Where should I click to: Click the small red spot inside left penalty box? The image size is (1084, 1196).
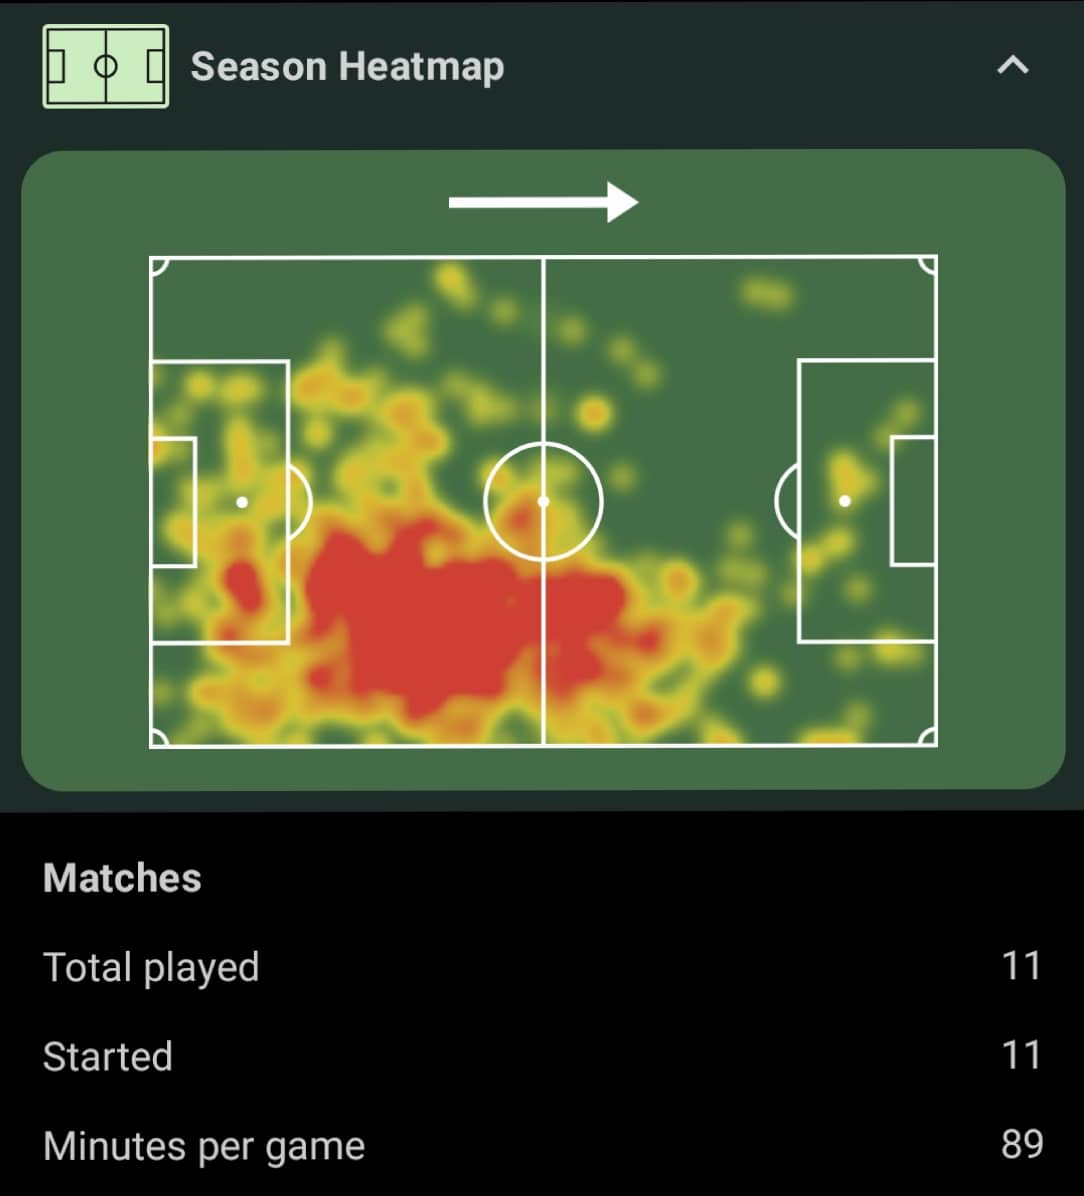243,585
